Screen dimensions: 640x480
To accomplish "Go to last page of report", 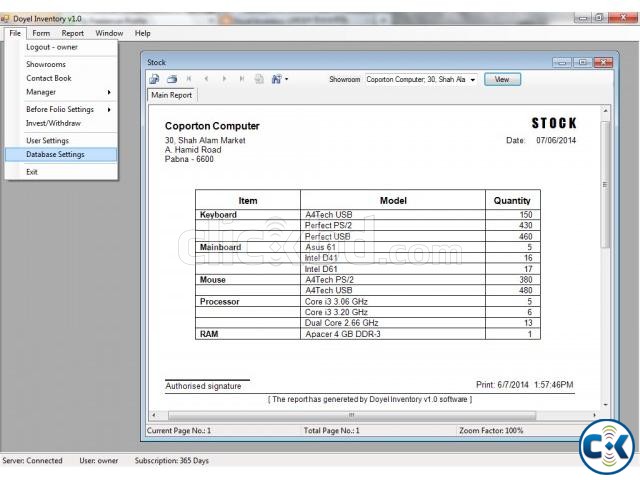I will pos(242,79).
